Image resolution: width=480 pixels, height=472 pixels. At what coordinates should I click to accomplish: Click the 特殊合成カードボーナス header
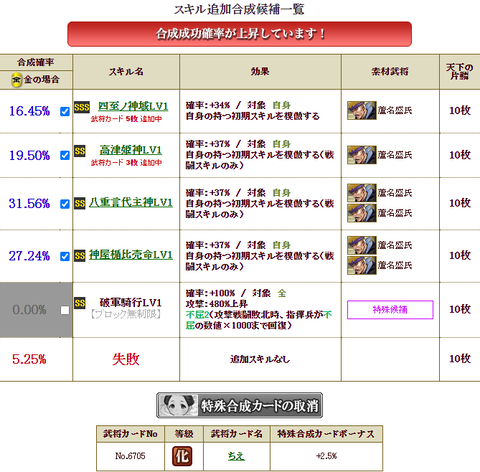point(326,434)
